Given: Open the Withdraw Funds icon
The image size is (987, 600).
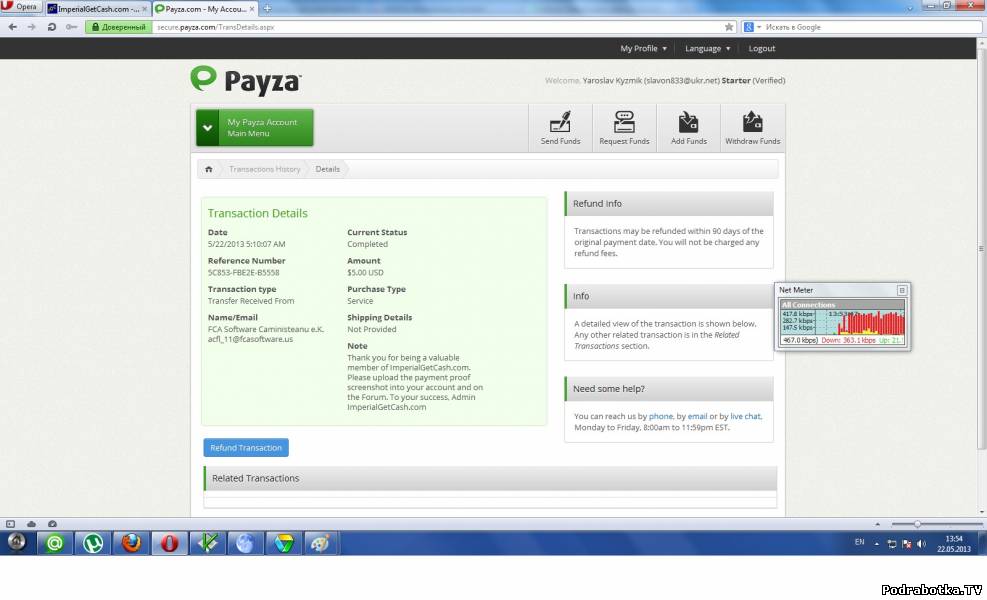Looking at the screenshot, I should pos(752,128).
